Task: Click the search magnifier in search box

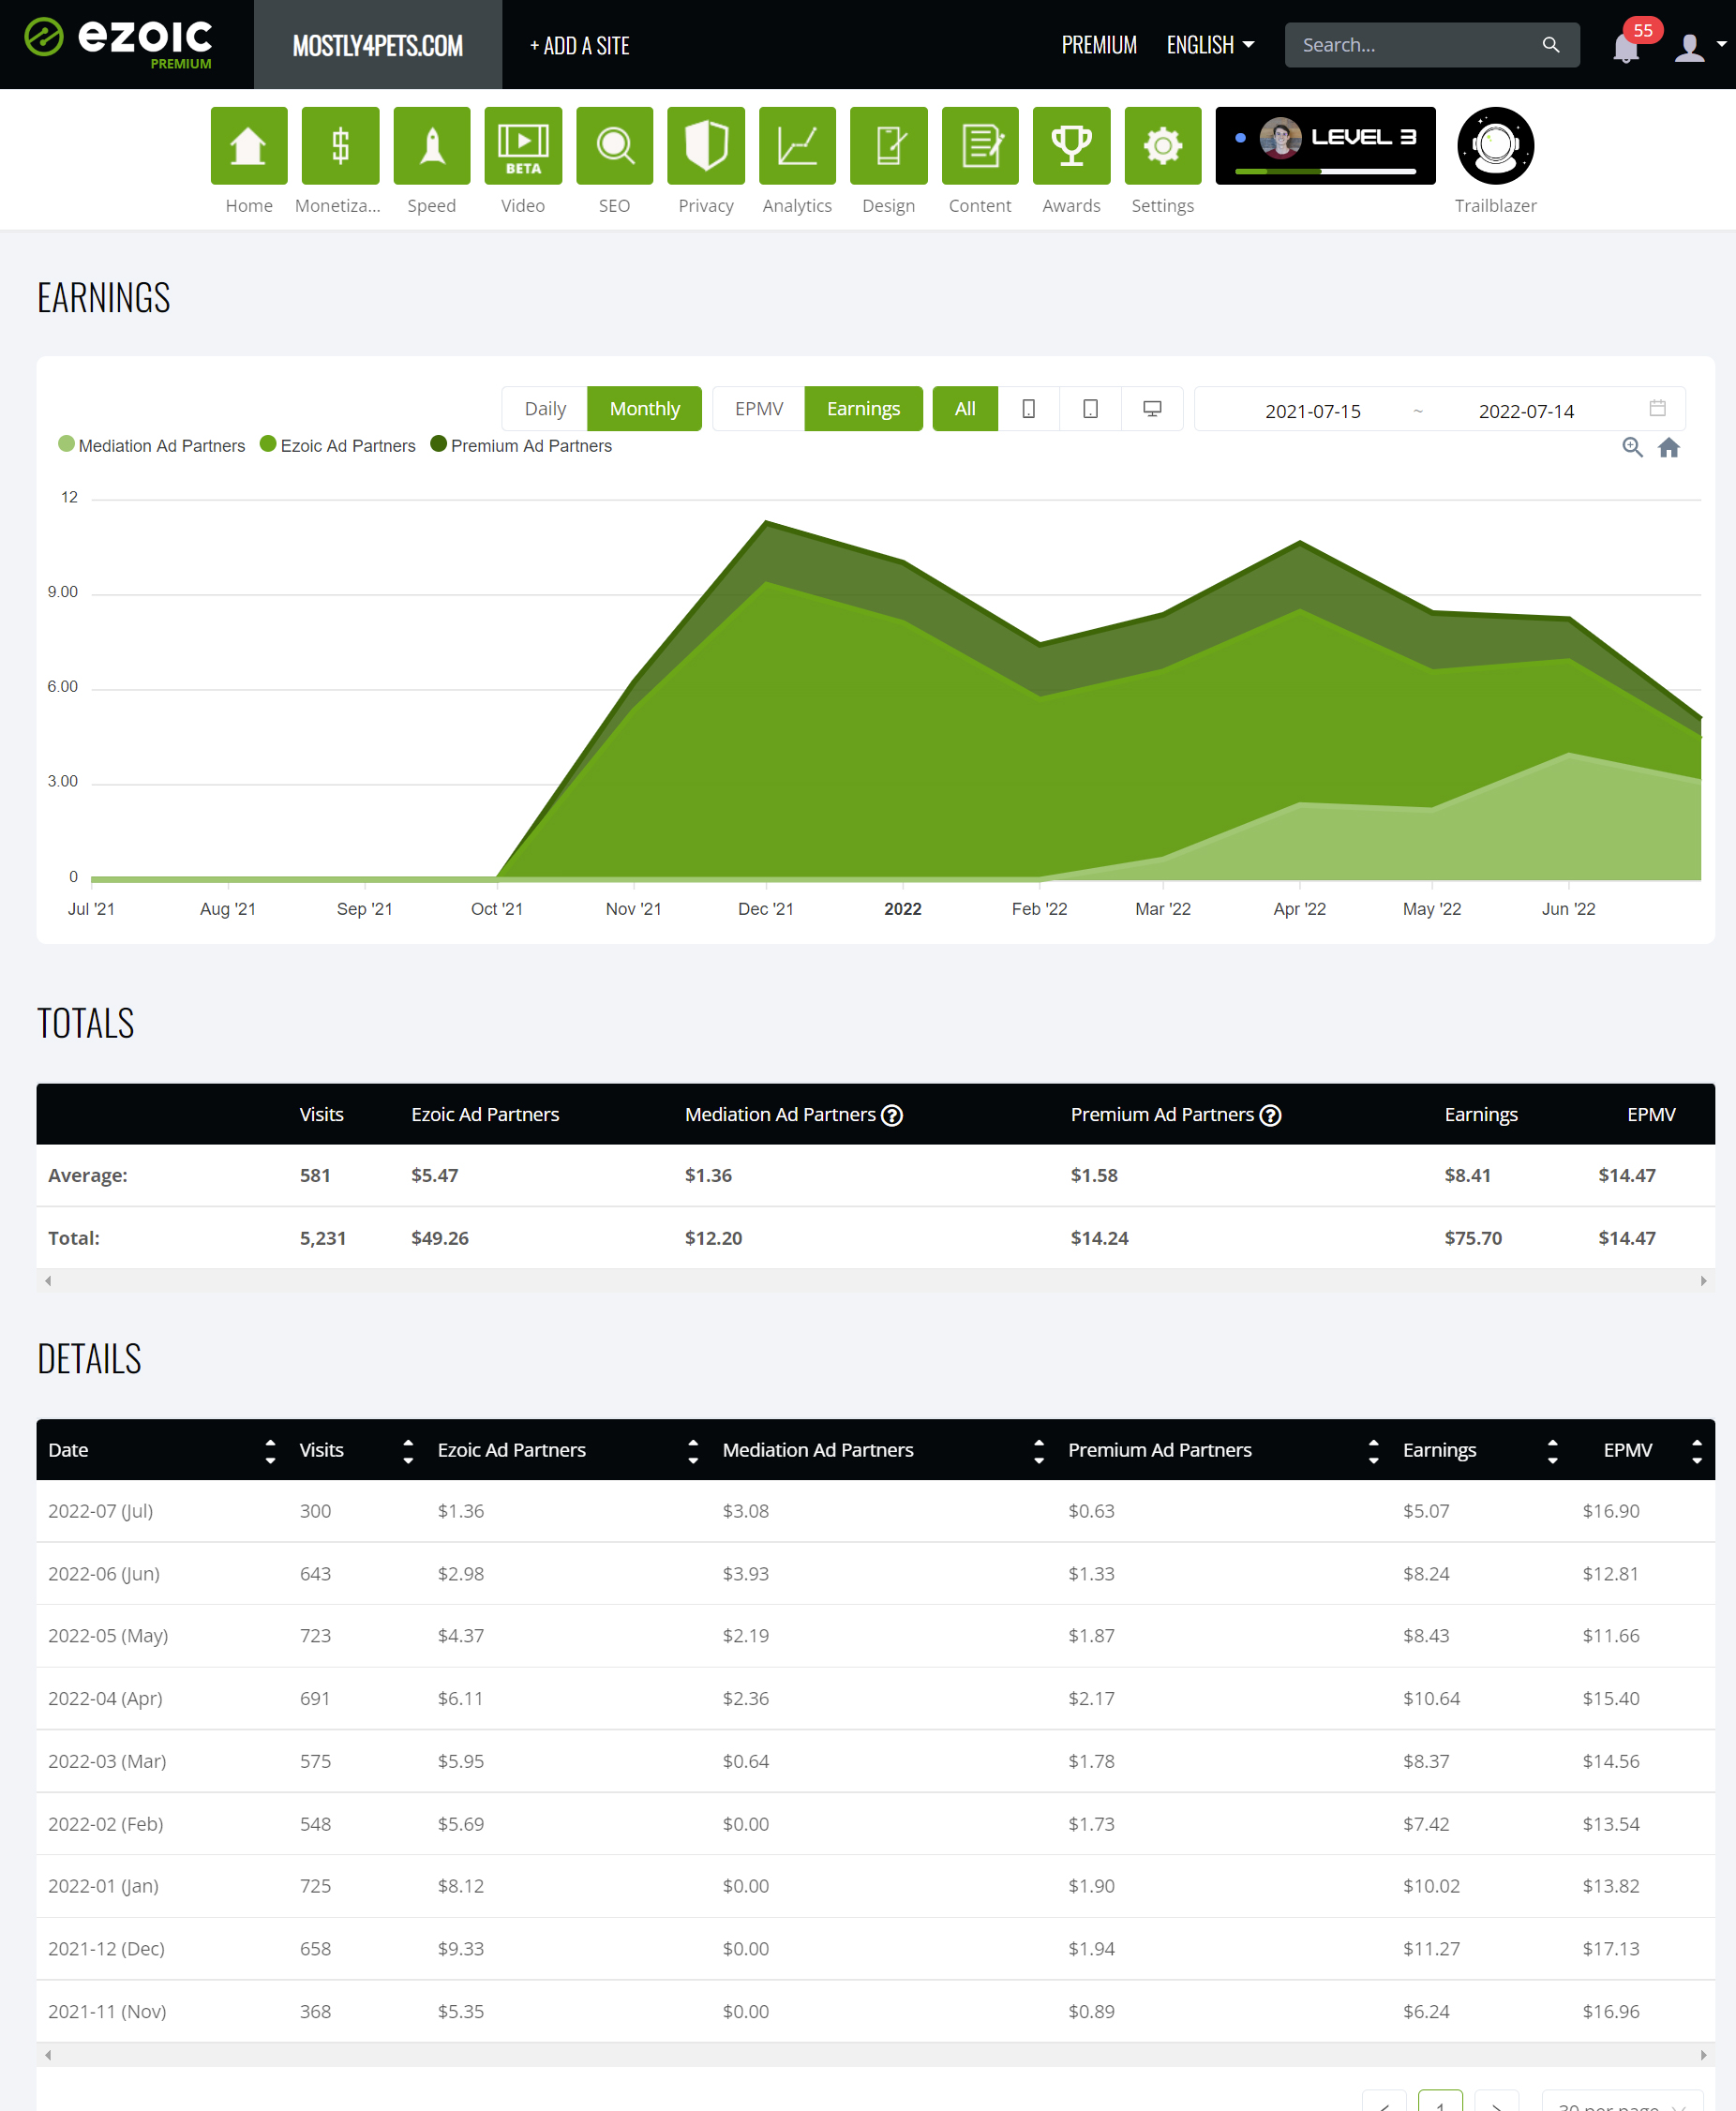Action: (x=1551, y=45)
